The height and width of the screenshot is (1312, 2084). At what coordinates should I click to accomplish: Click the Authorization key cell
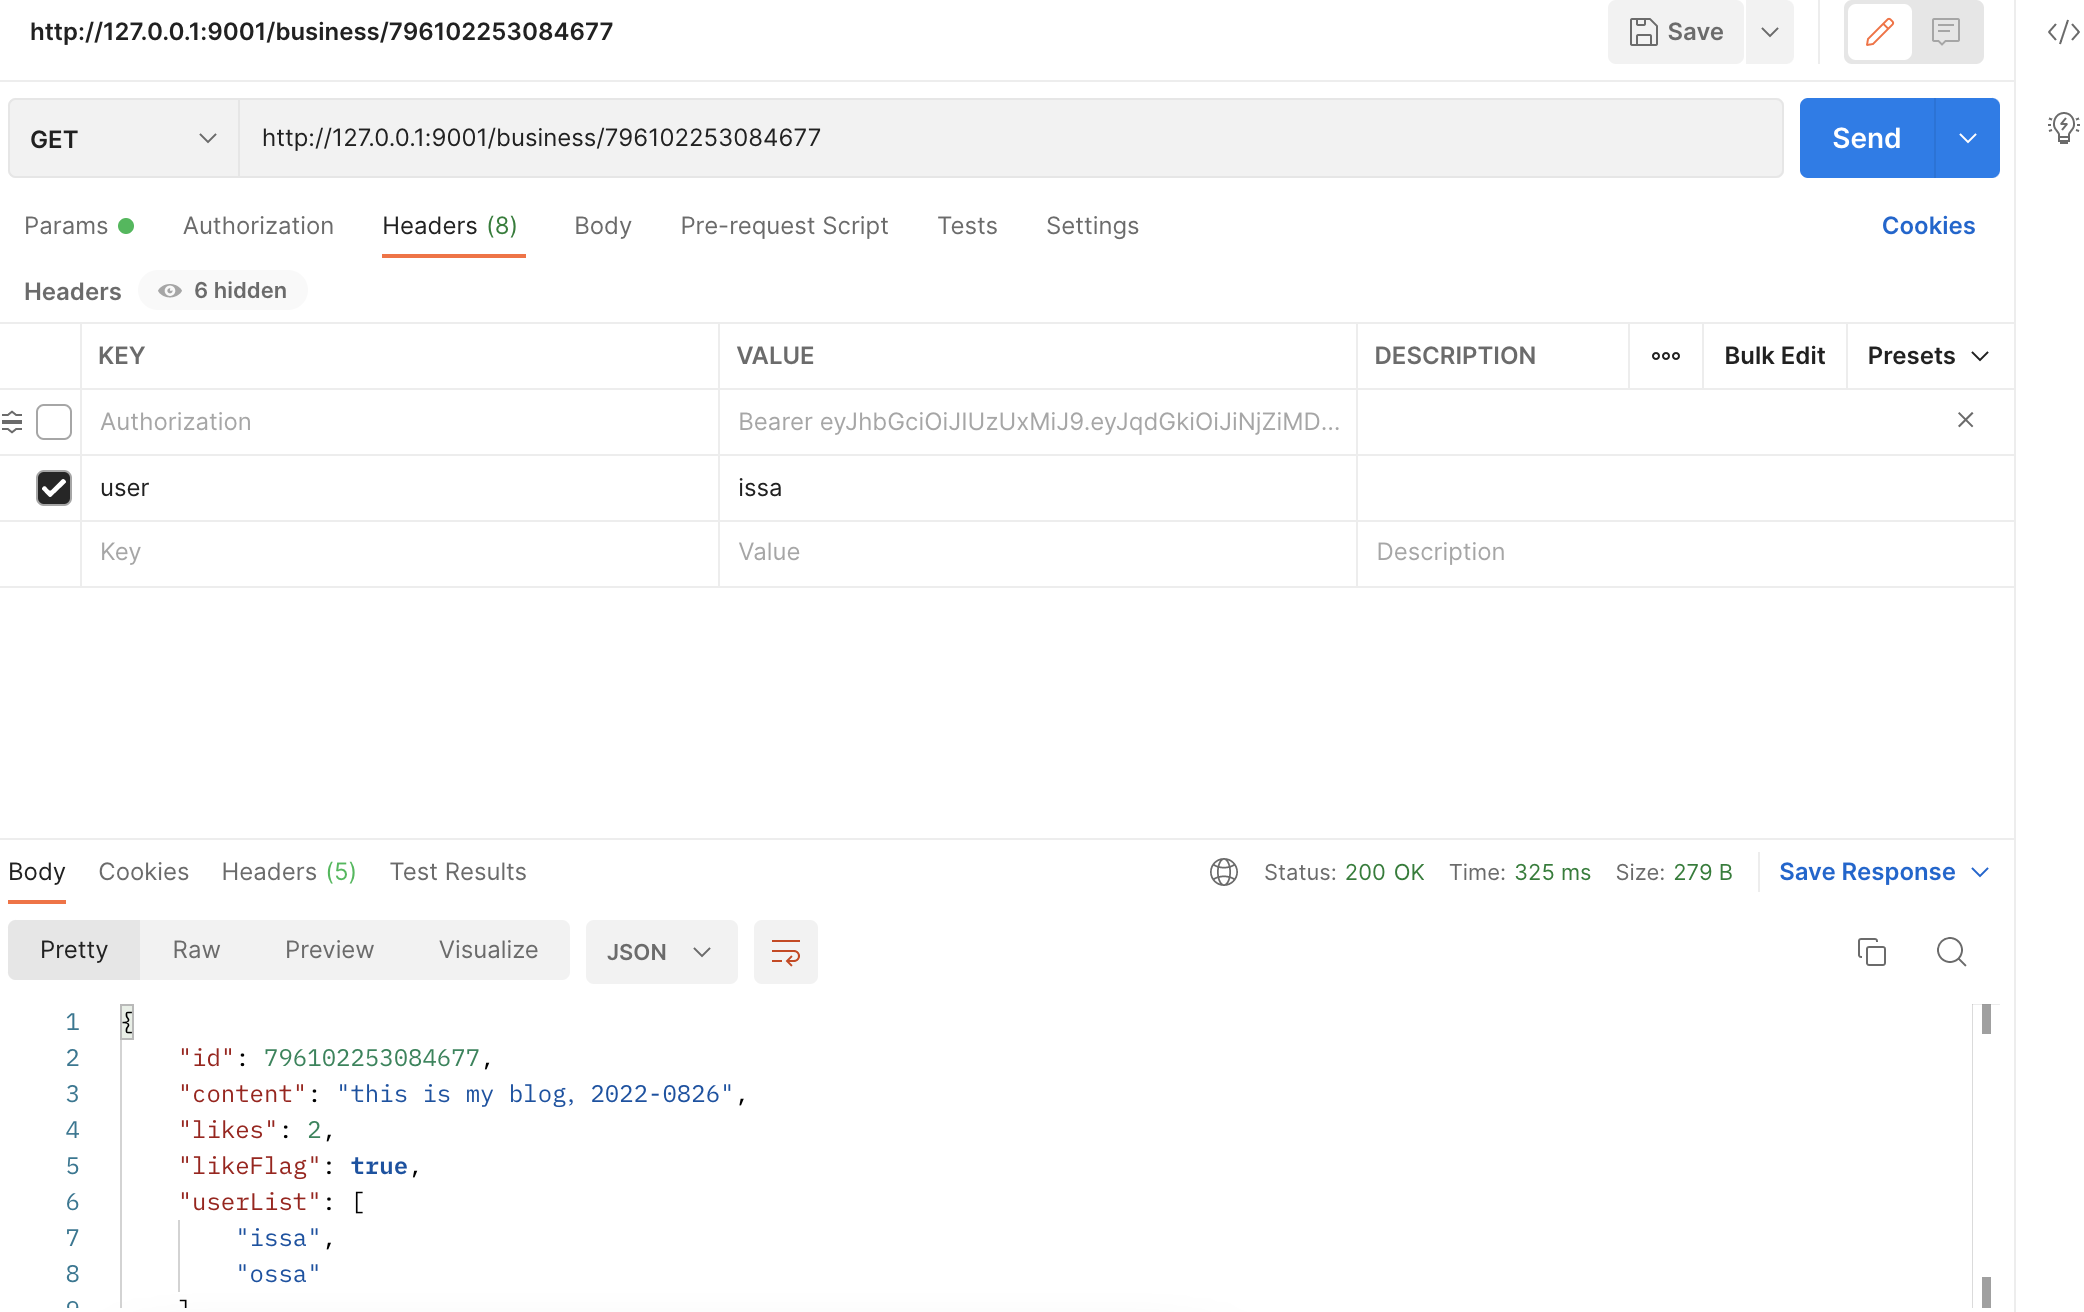point(400,422)
